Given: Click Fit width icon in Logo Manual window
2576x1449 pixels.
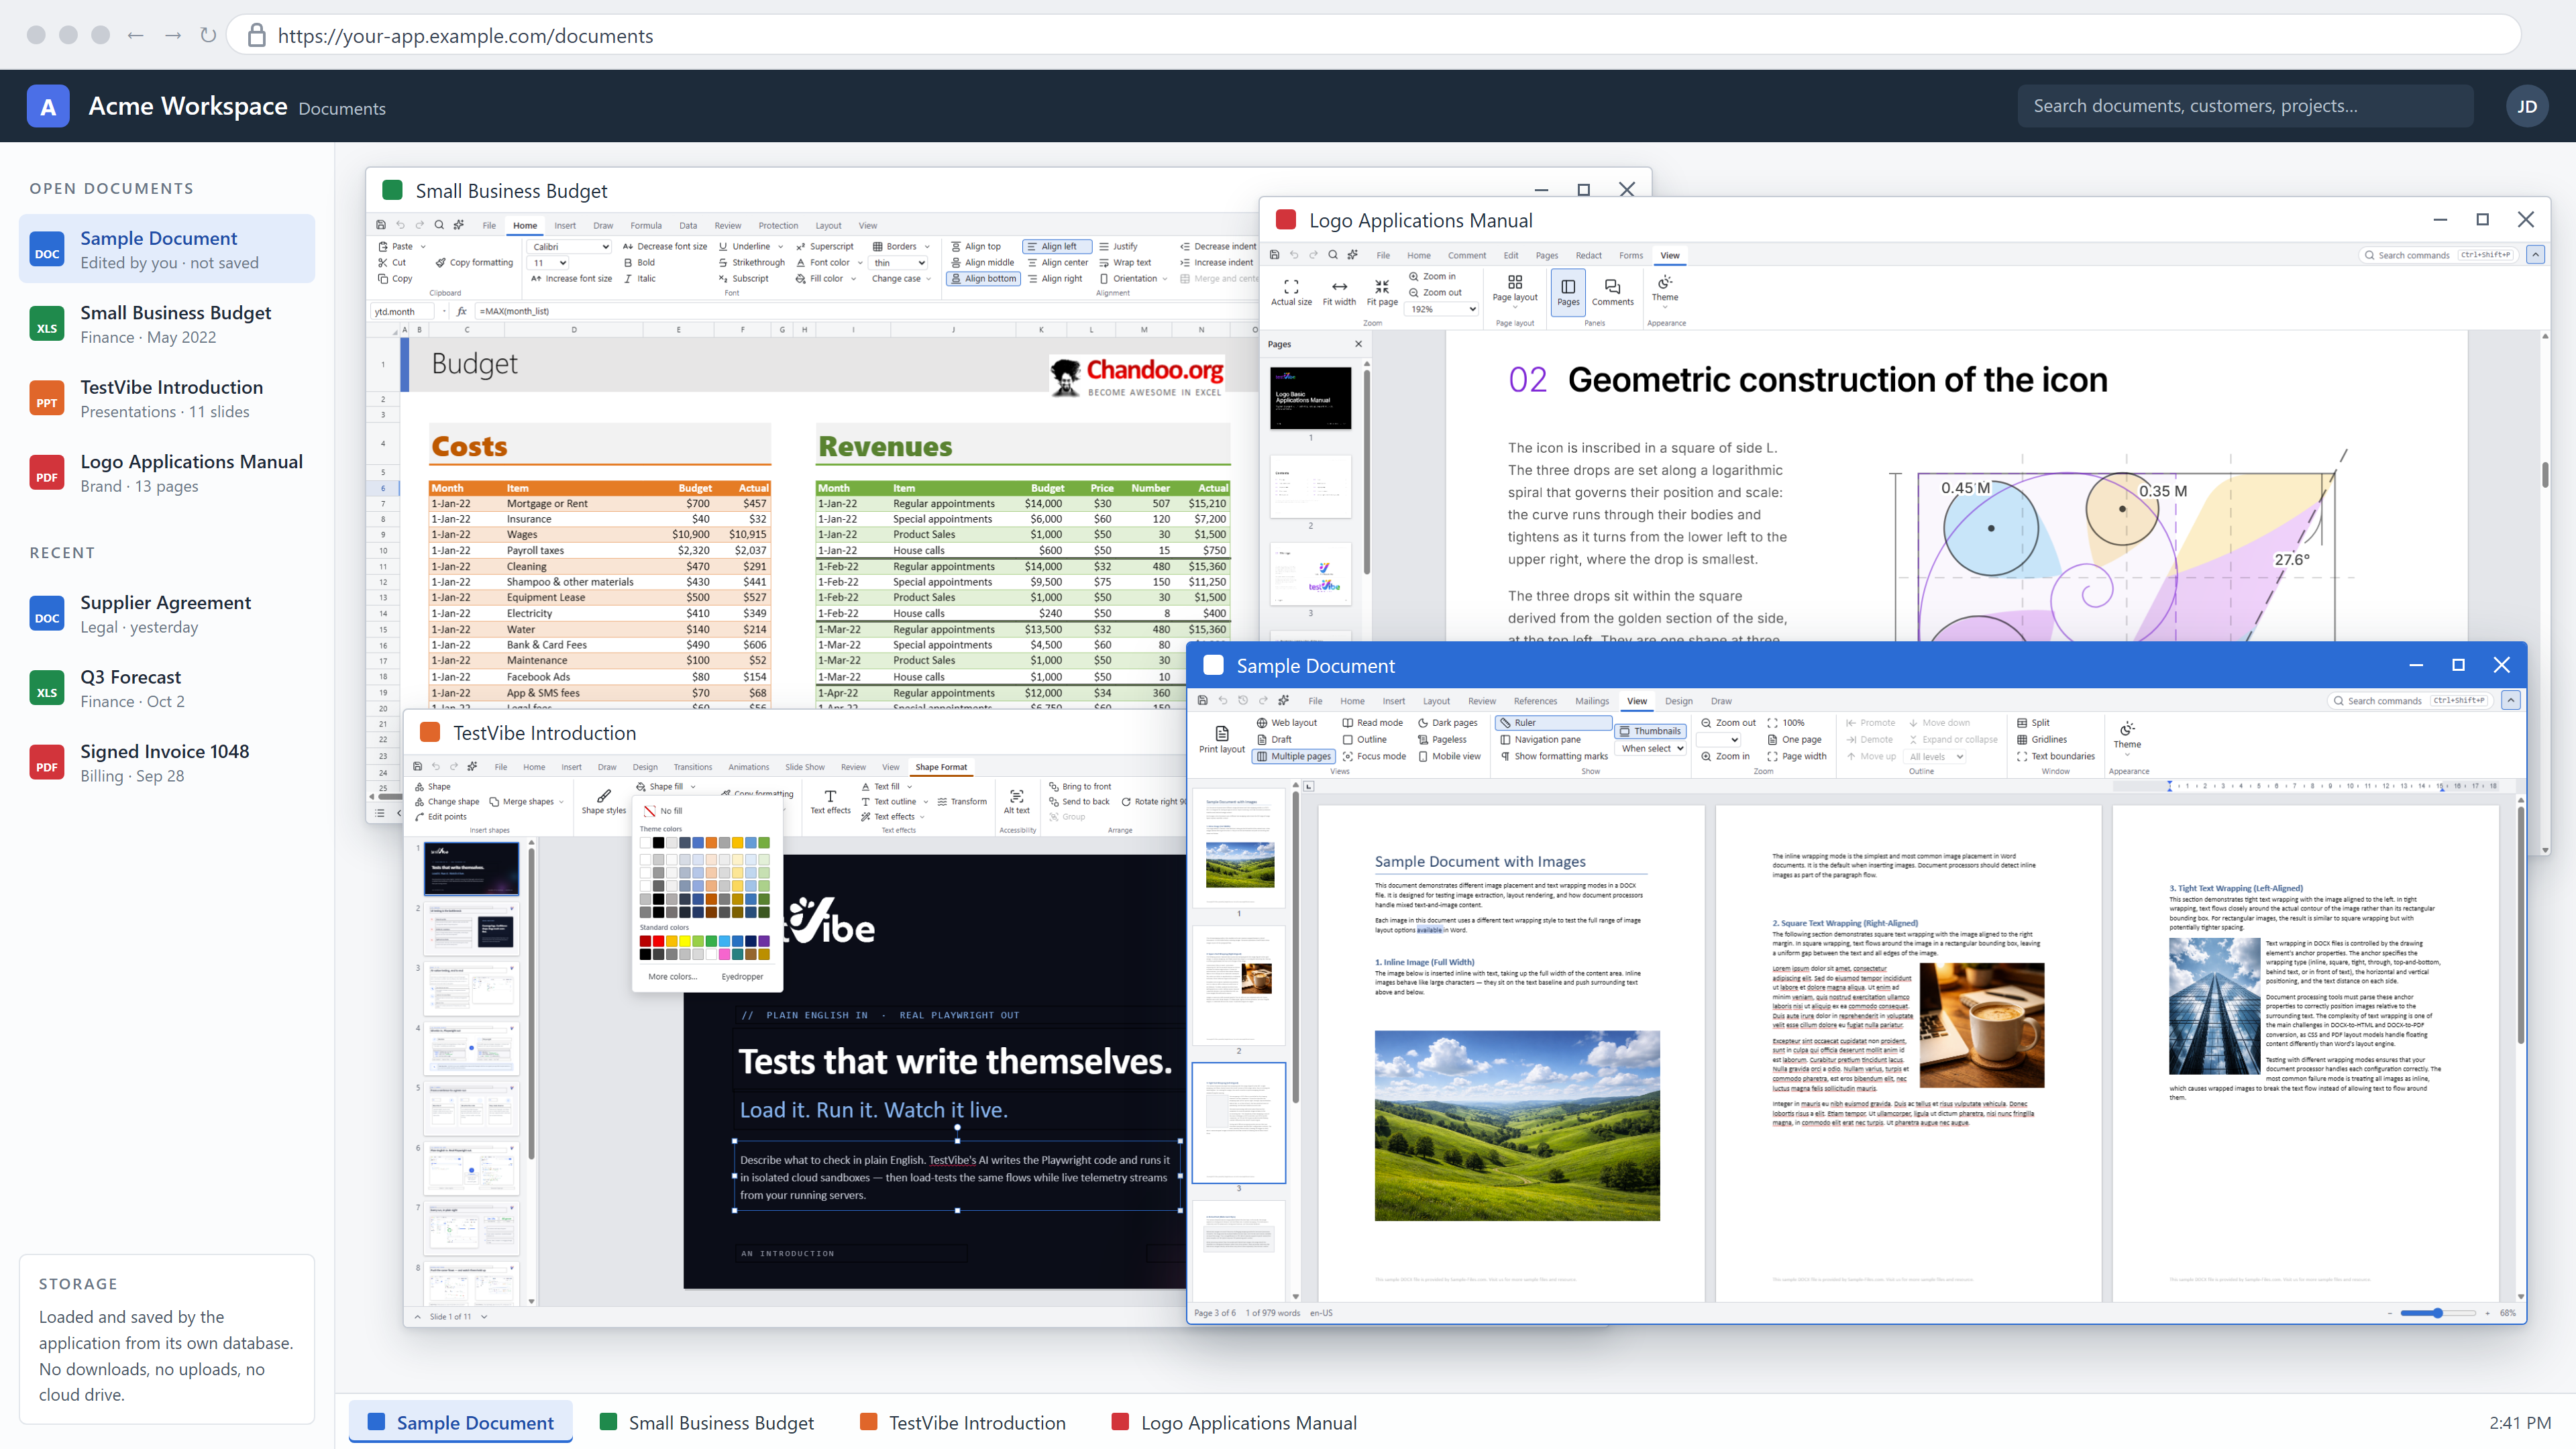Looking at the screenshot, I should point(1339,286).
